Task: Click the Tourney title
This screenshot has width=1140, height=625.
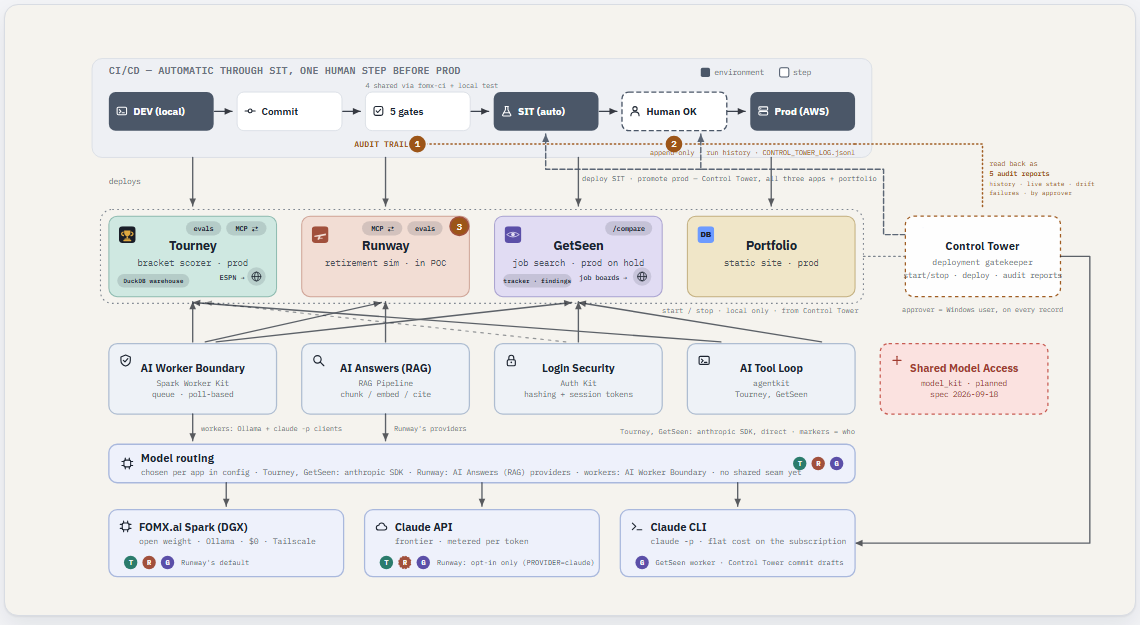Action: (x=193, y=246)
